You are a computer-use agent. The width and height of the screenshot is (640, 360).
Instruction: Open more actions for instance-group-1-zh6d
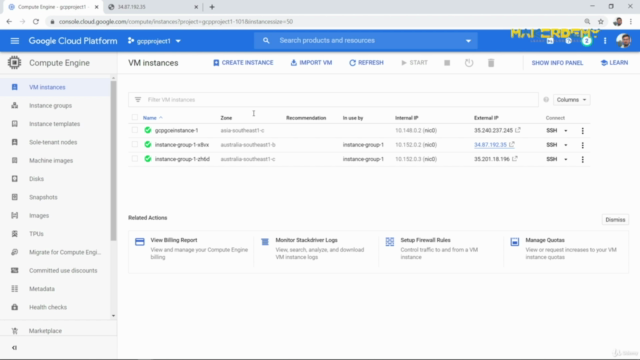(x=582, y=159)
